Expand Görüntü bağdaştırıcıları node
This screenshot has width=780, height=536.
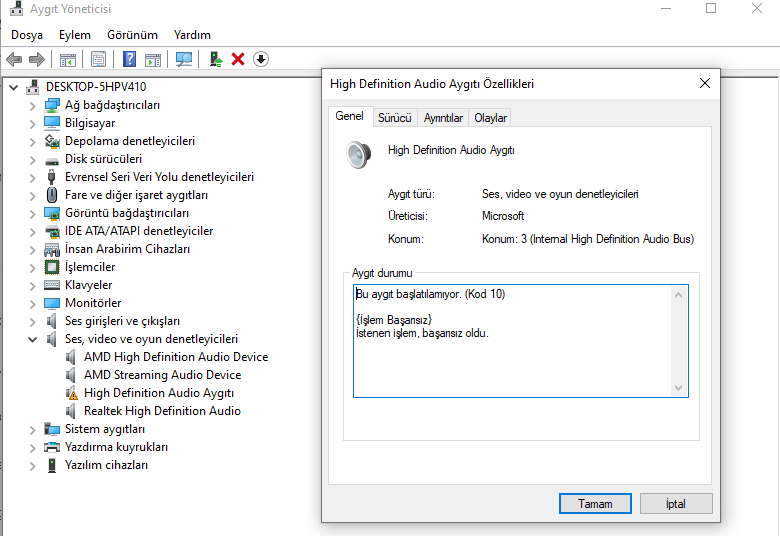(x=32, y=214)
